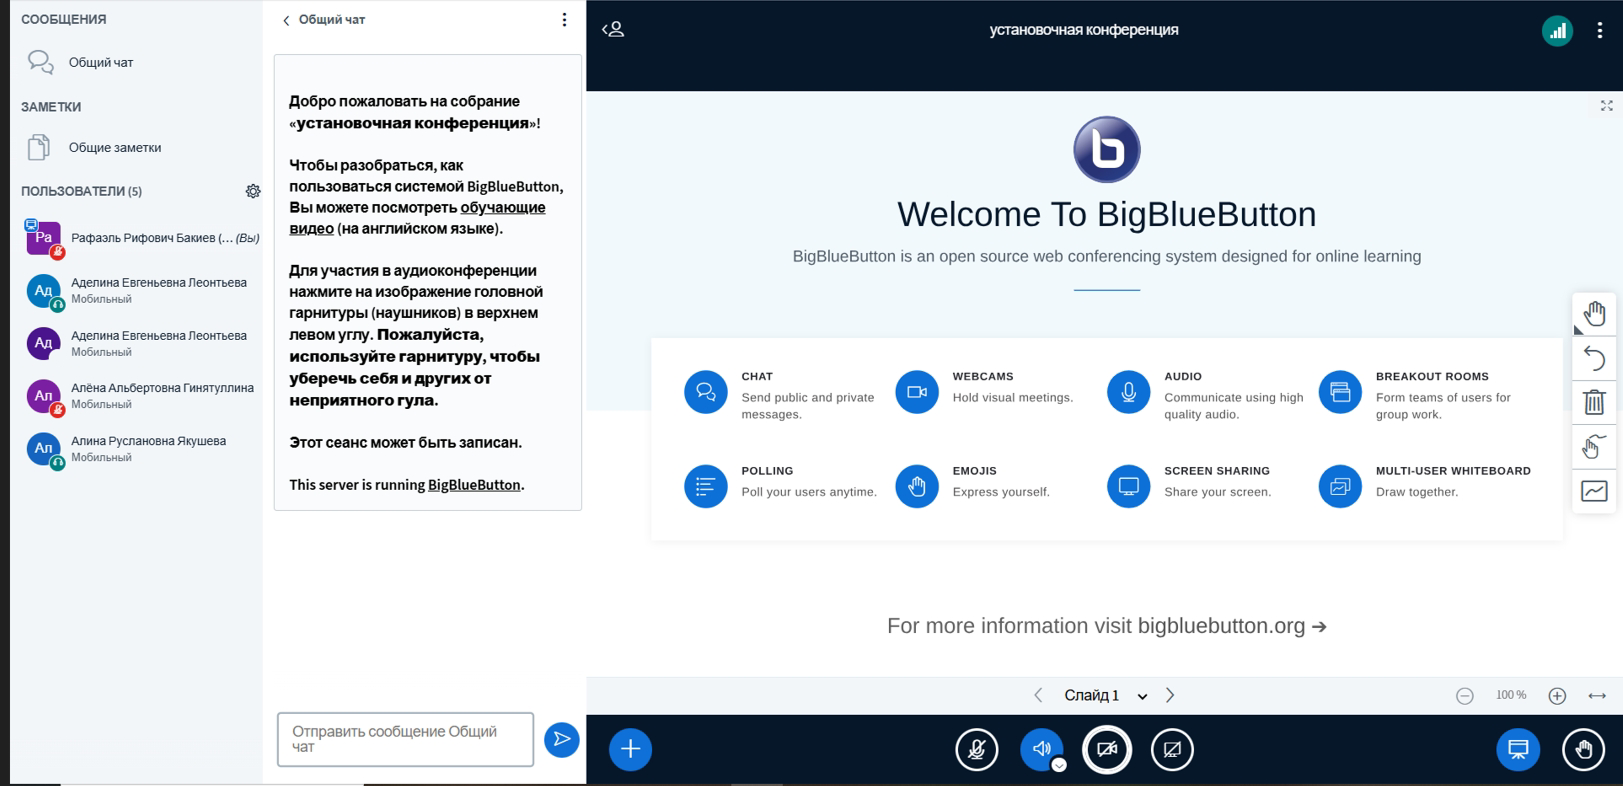
Task: Open Общие заметки shared notes
Action: pyautogui.click(x=114, y=148)
